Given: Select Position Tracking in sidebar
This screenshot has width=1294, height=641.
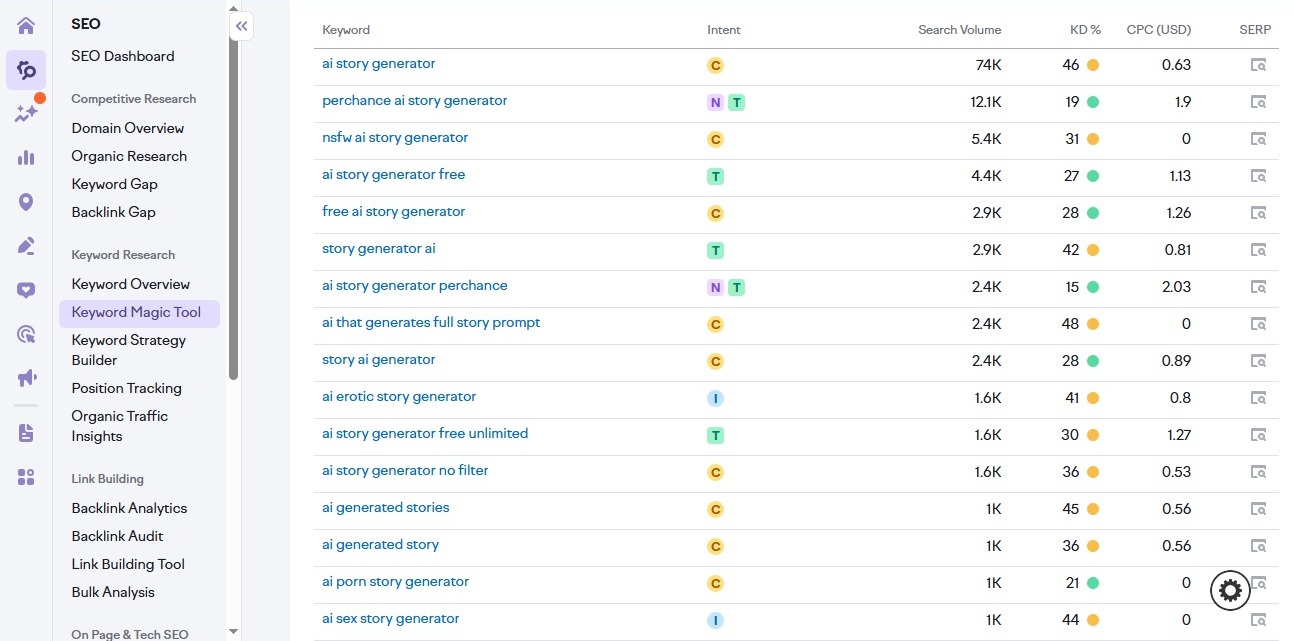Looking at the screenshot, I should [126, 388].
